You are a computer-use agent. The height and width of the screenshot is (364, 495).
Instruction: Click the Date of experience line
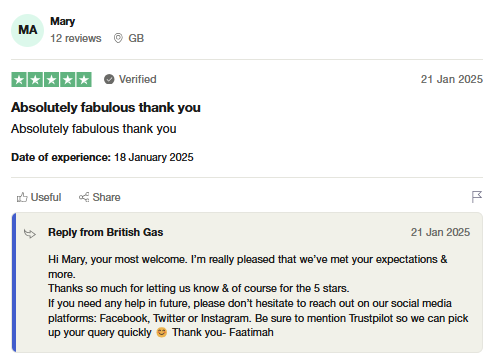[x=102, y=157]
